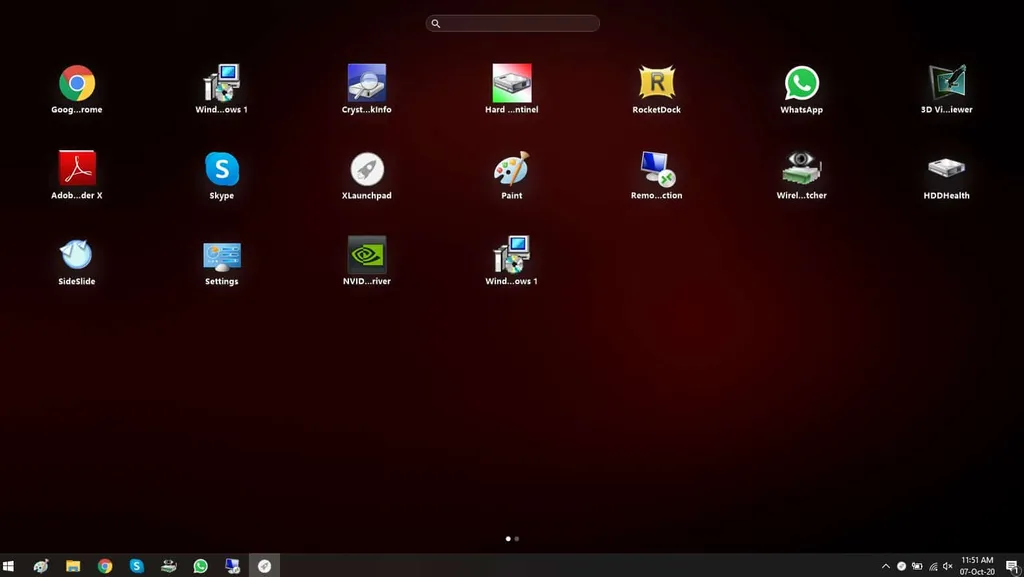Click Skype icon in the taskbar
Screen dimensions: 1024x577
tap(136, 566)
